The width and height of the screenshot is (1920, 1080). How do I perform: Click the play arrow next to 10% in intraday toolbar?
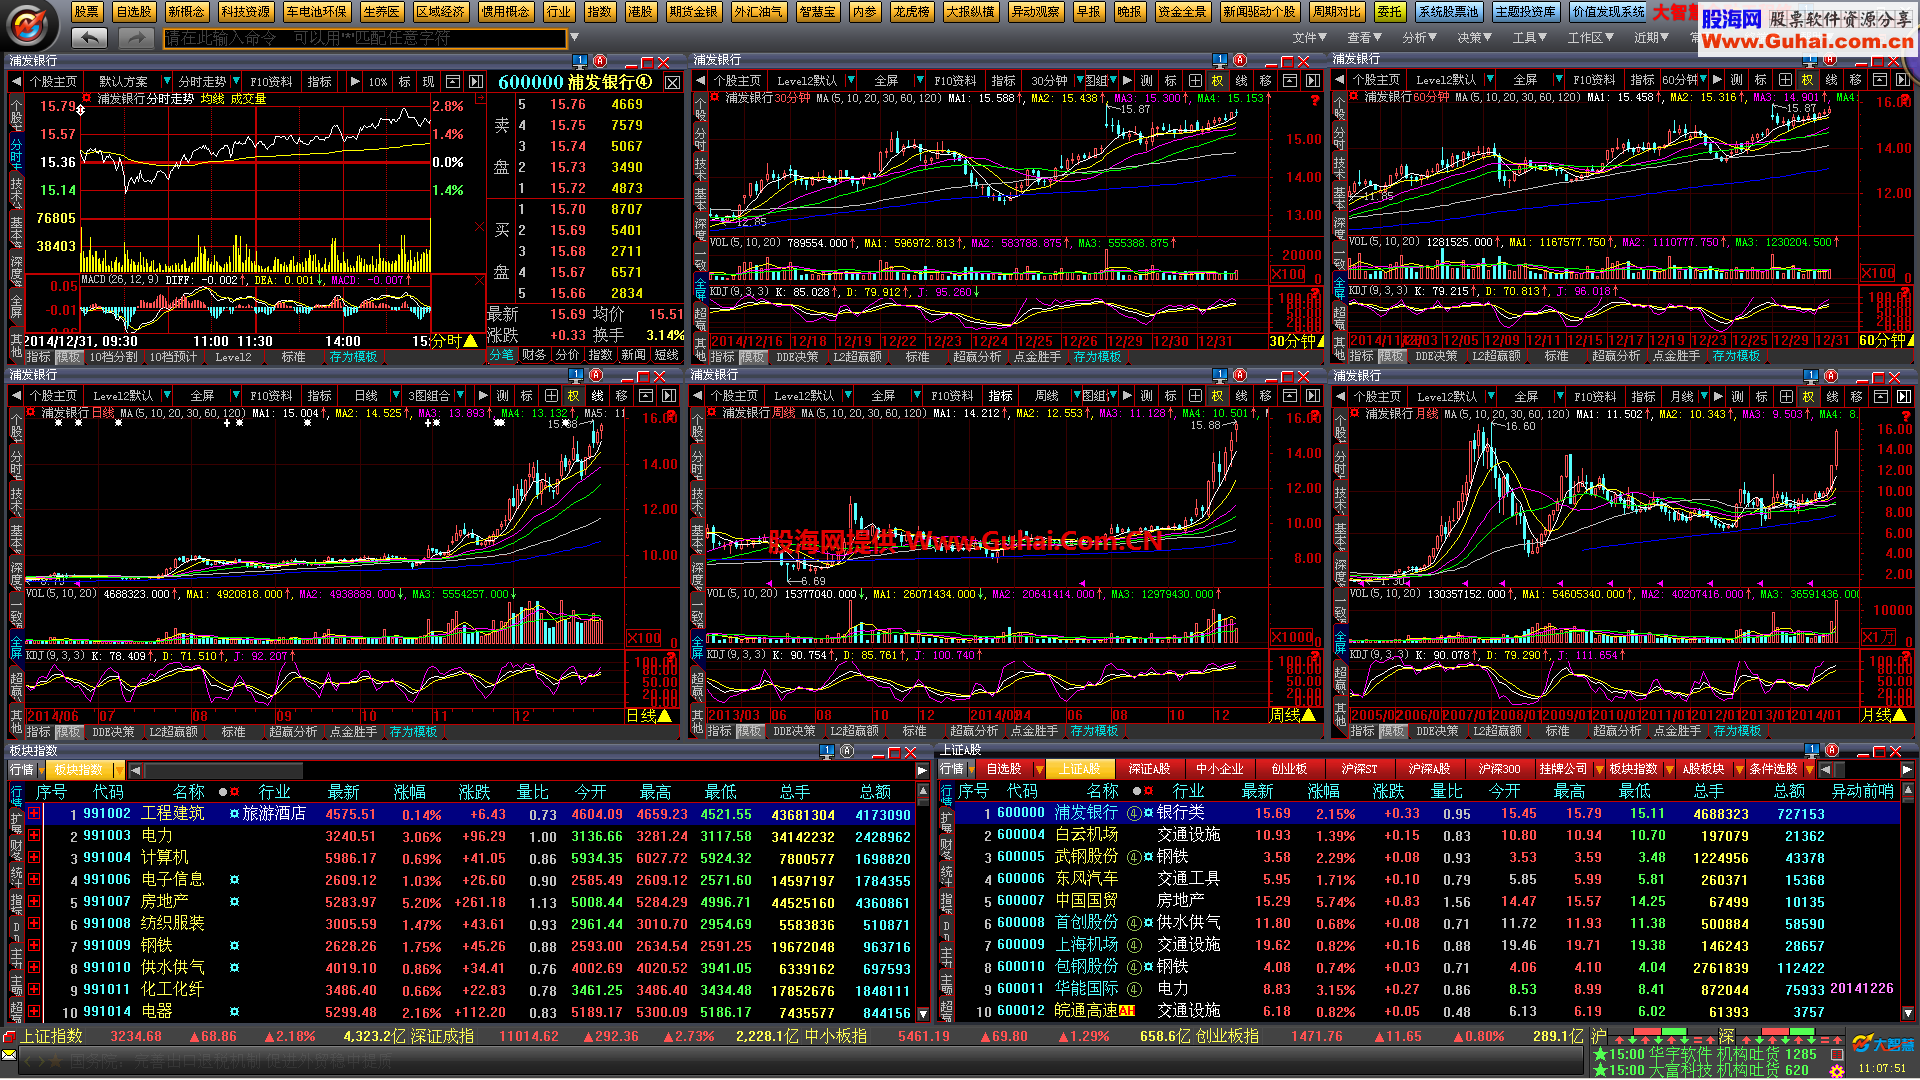click(x=355, y=81)
